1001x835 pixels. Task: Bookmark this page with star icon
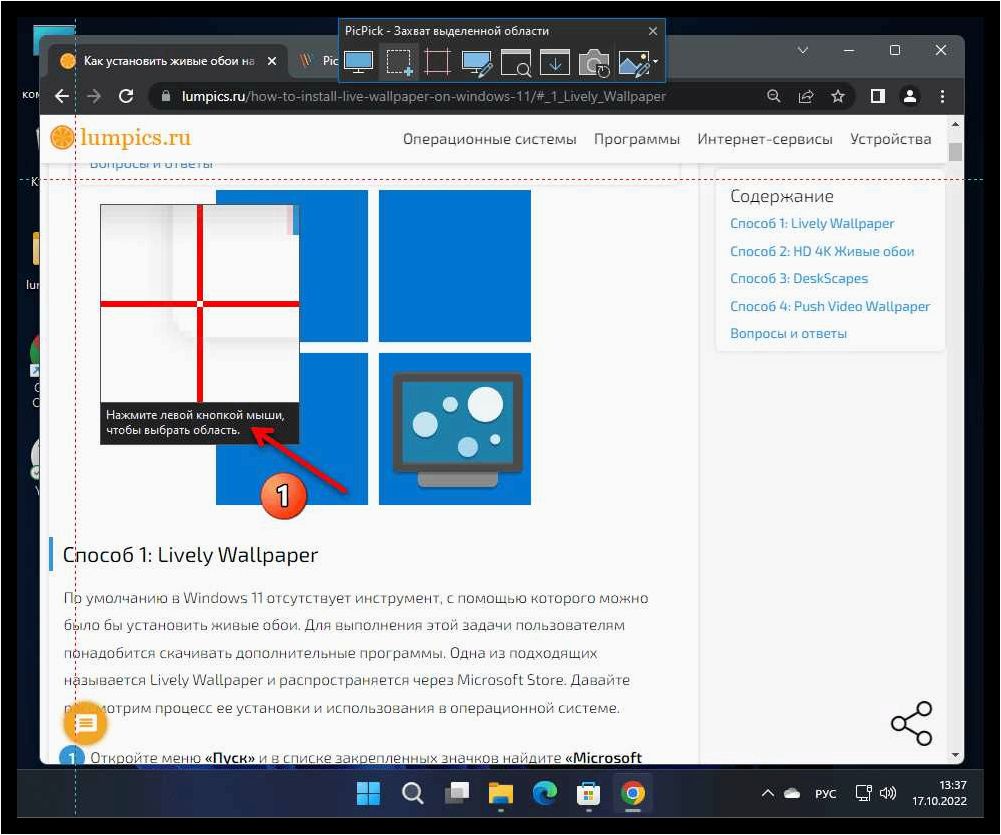838,96
